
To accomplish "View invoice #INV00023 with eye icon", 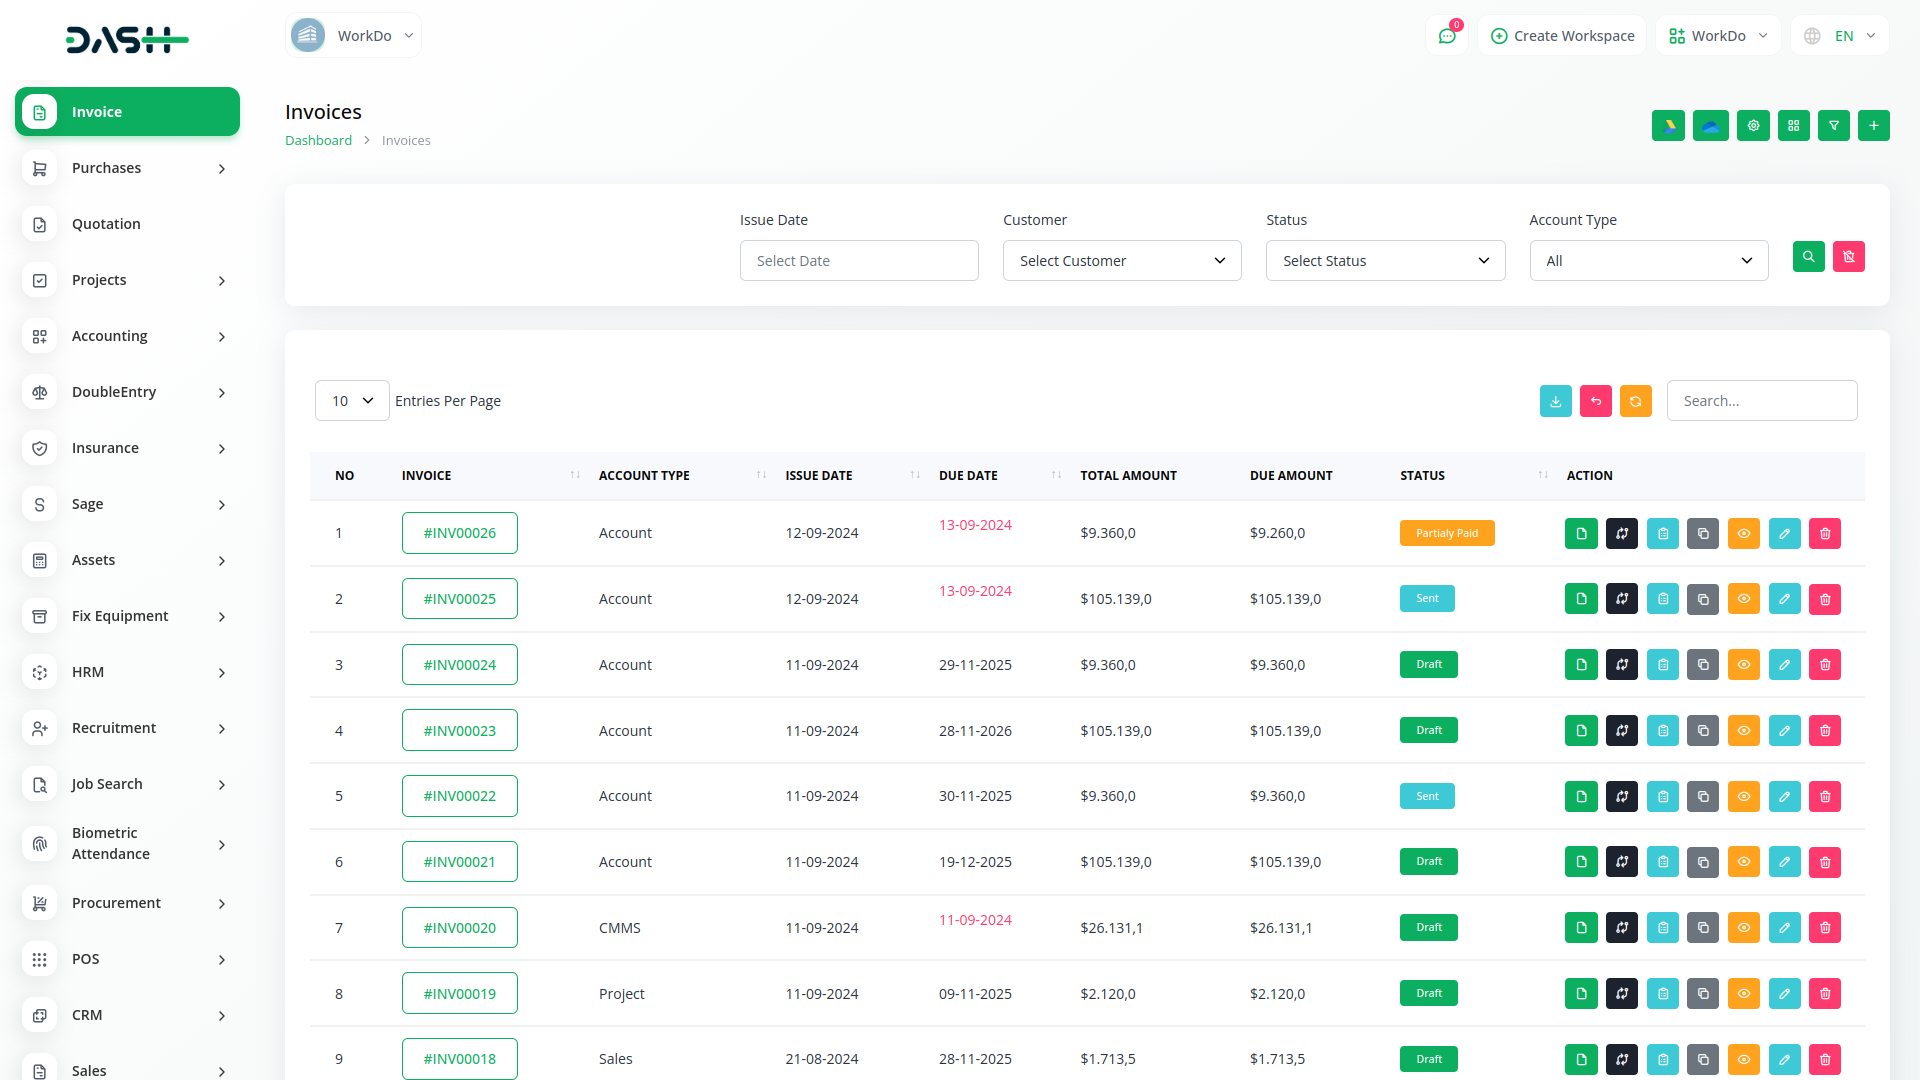I will point(1743,731).
